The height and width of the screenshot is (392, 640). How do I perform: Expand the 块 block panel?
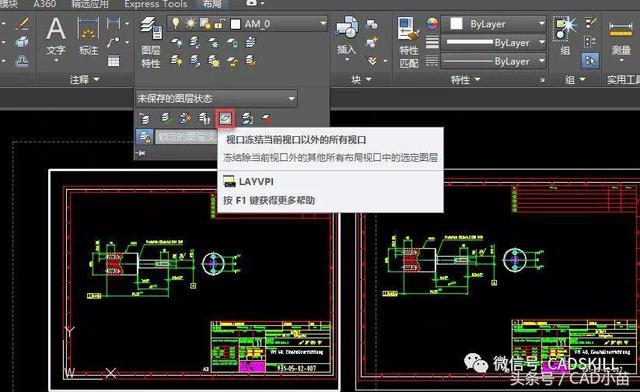pos(361,80)
